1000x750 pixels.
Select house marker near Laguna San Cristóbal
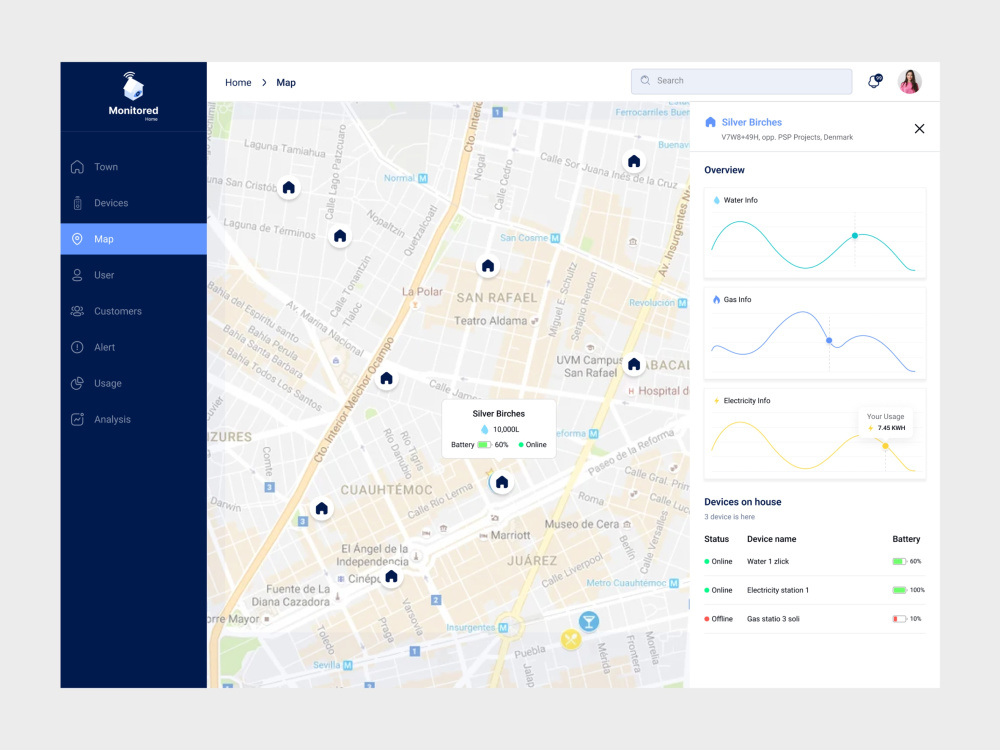point(289,188)
